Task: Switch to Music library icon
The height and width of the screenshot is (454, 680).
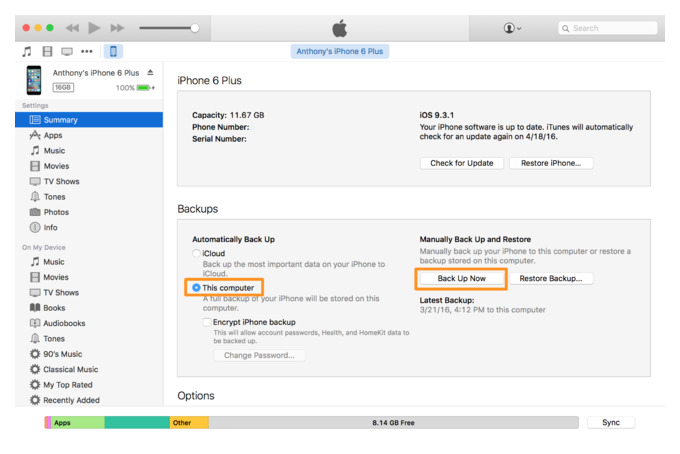Action: pos(27,52)
